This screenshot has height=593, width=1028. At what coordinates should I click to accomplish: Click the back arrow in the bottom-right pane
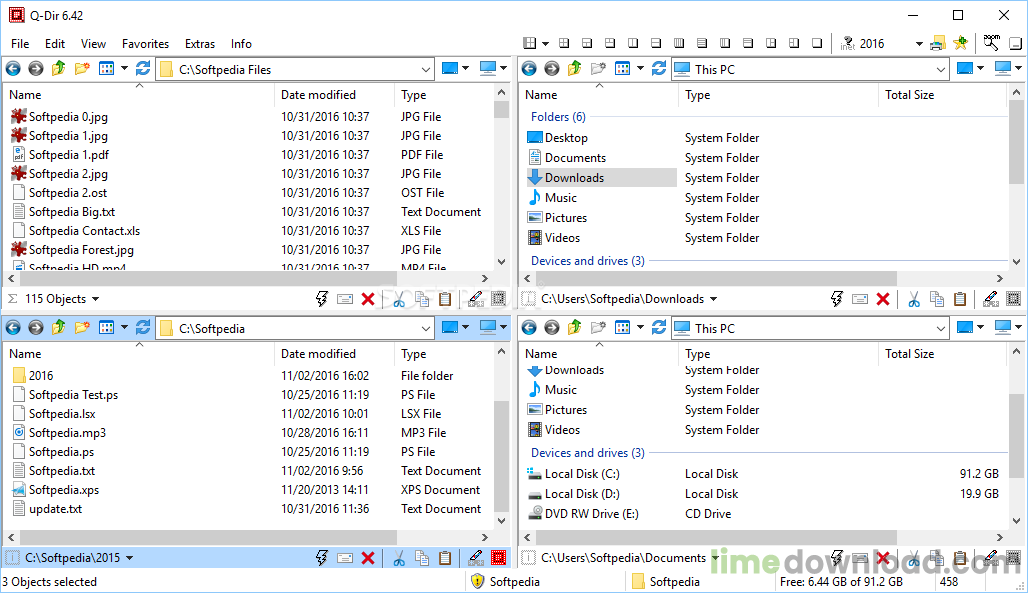coord(529,328)
